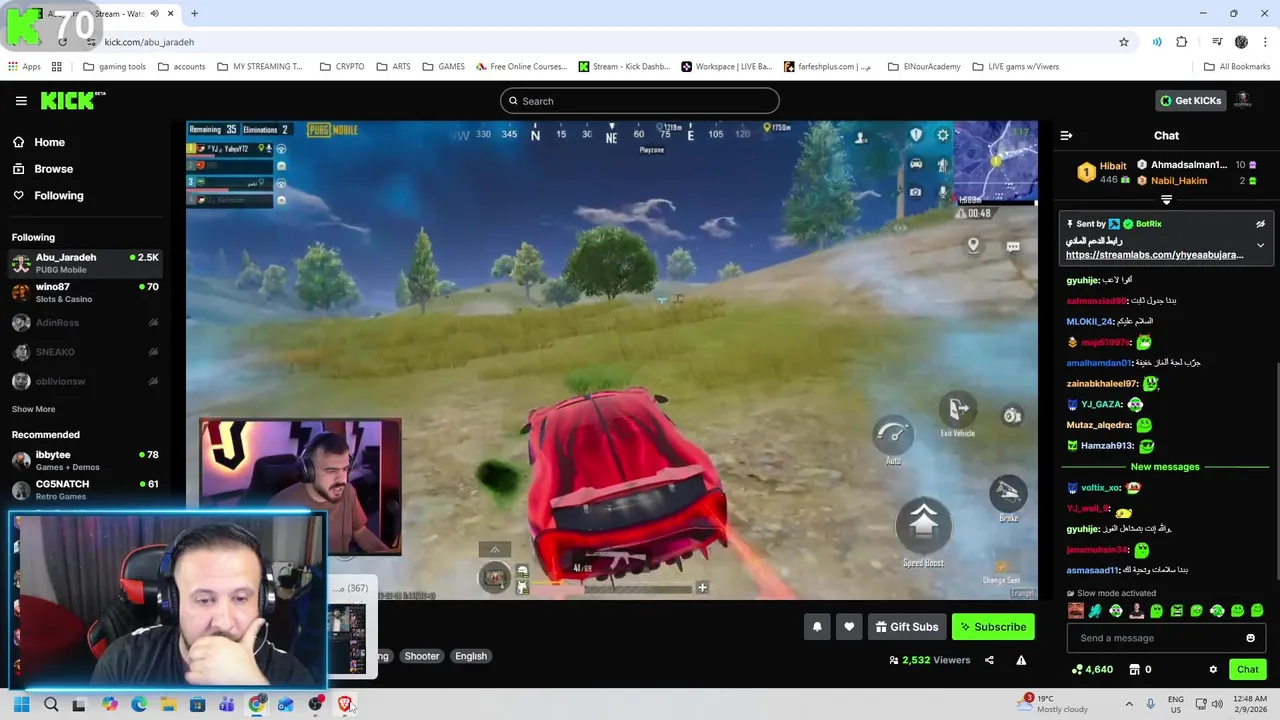Select Abu_Jaradeh channel in Following list
The height and width of the screenshot is (720, 1280).
pos(85,263)
